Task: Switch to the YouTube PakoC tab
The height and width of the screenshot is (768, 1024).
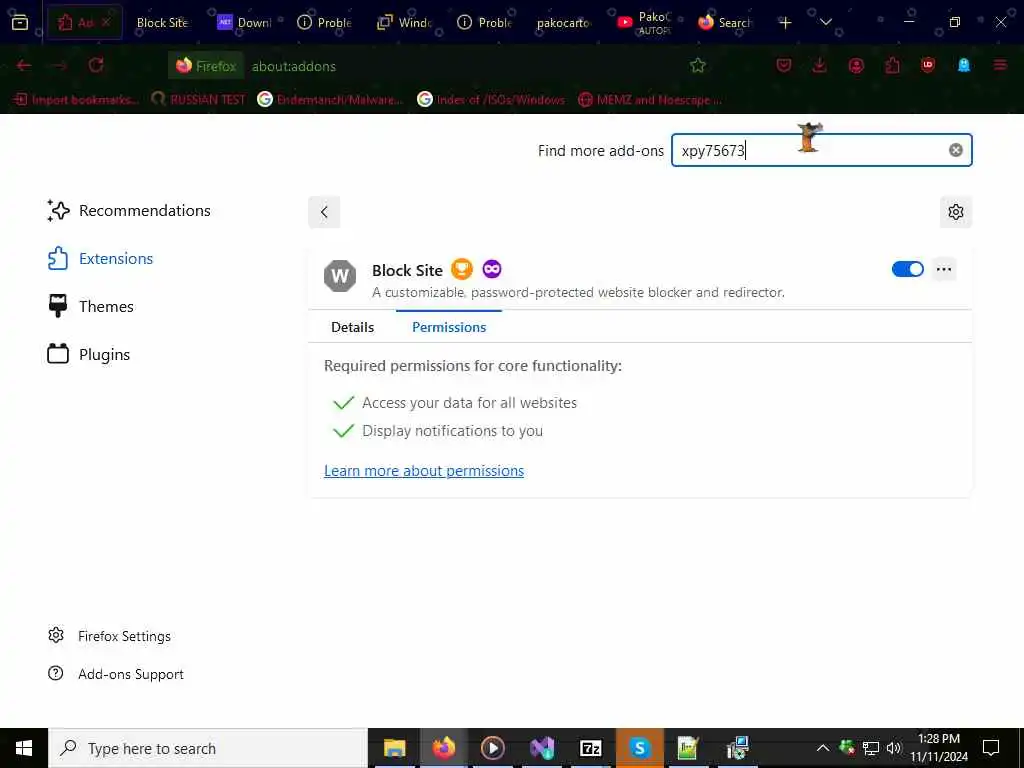Action: click(647, 22)
